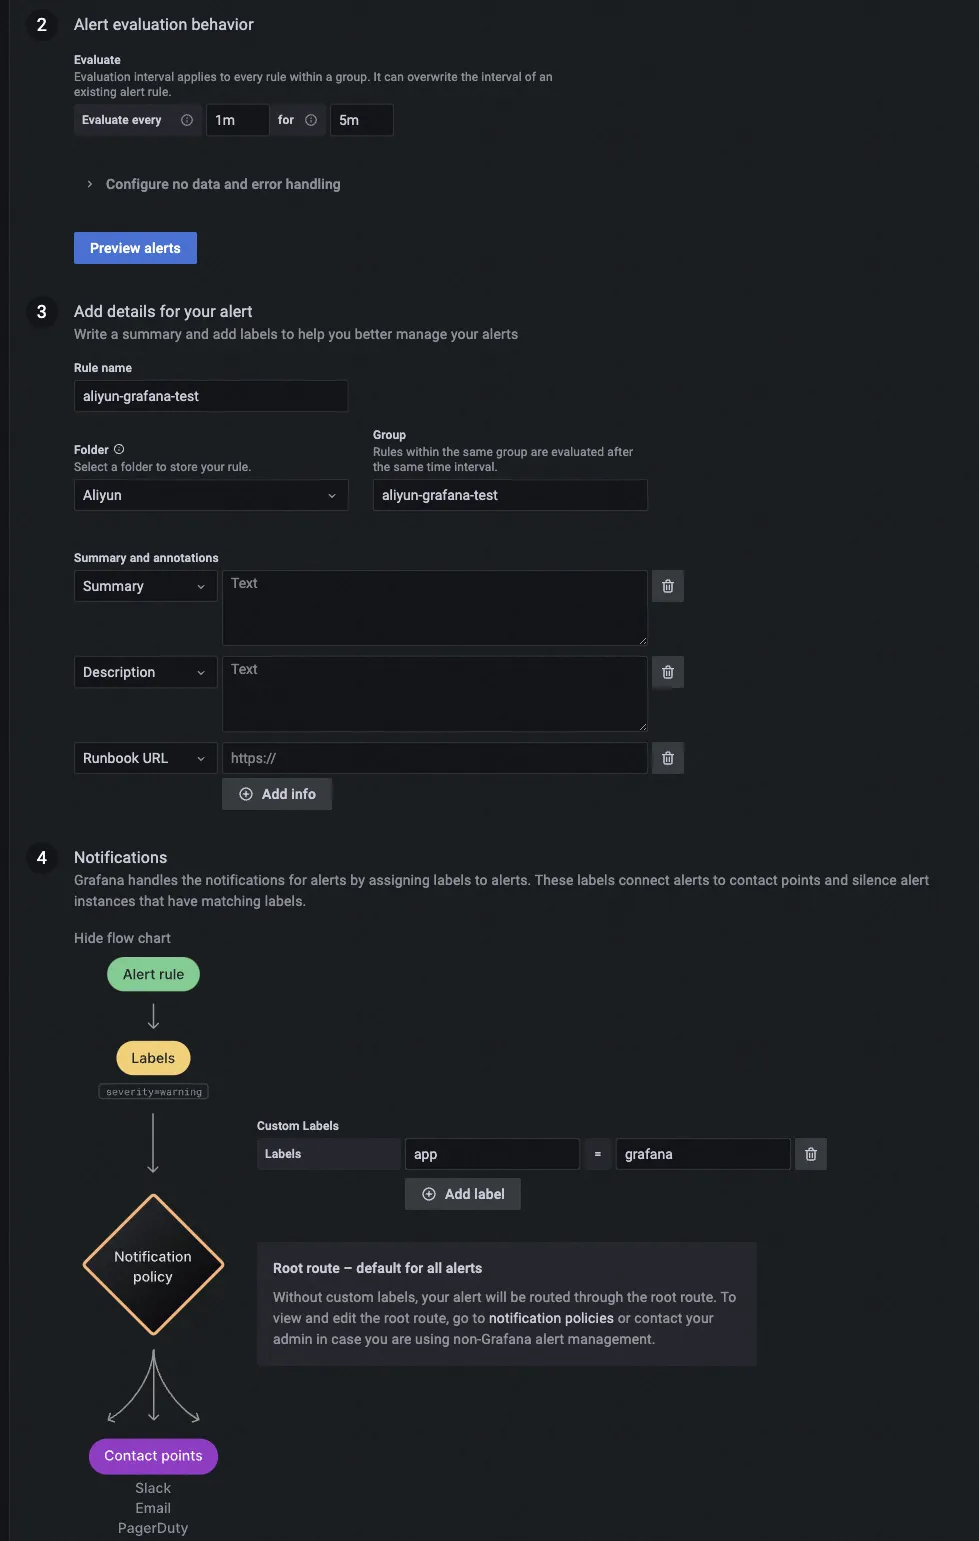Click the Add info button
Screen dimensions: 979x1541
click(x=277, y=794)
